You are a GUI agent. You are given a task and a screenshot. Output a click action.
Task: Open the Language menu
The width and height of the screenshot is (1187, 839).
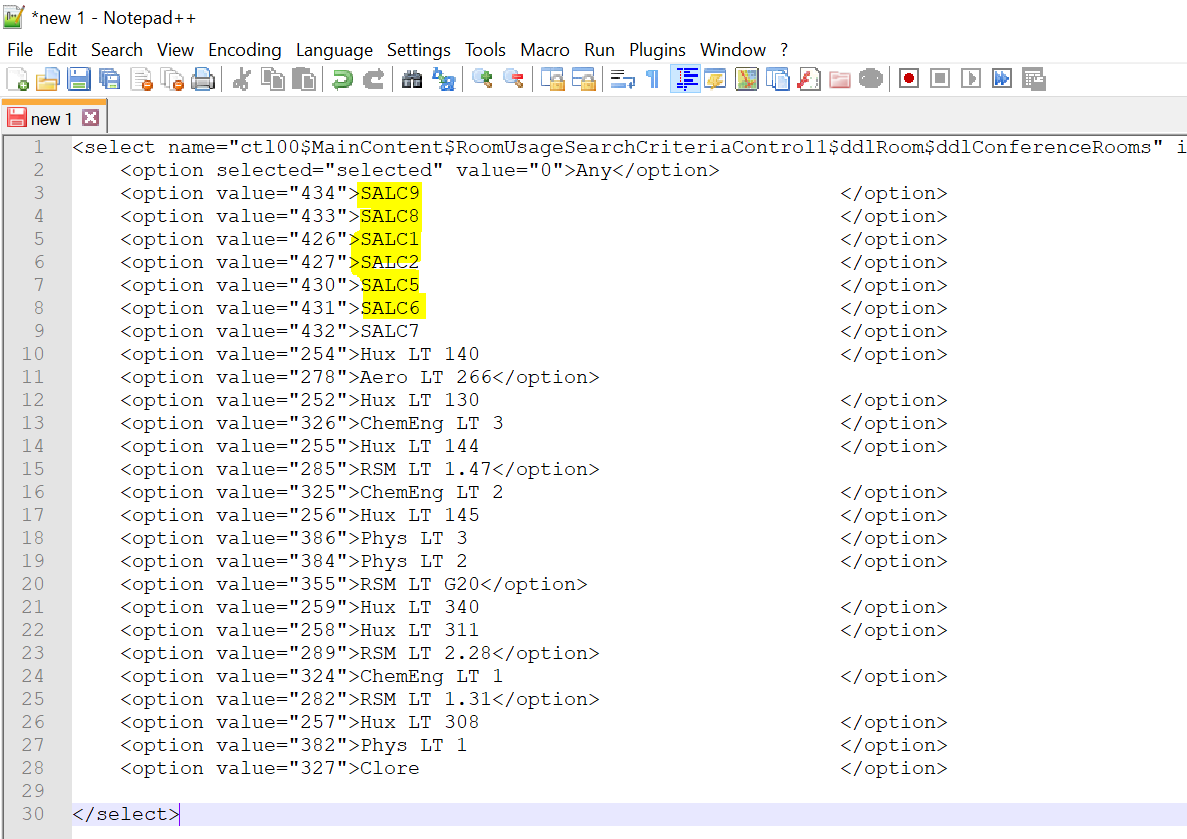(334, 50)
